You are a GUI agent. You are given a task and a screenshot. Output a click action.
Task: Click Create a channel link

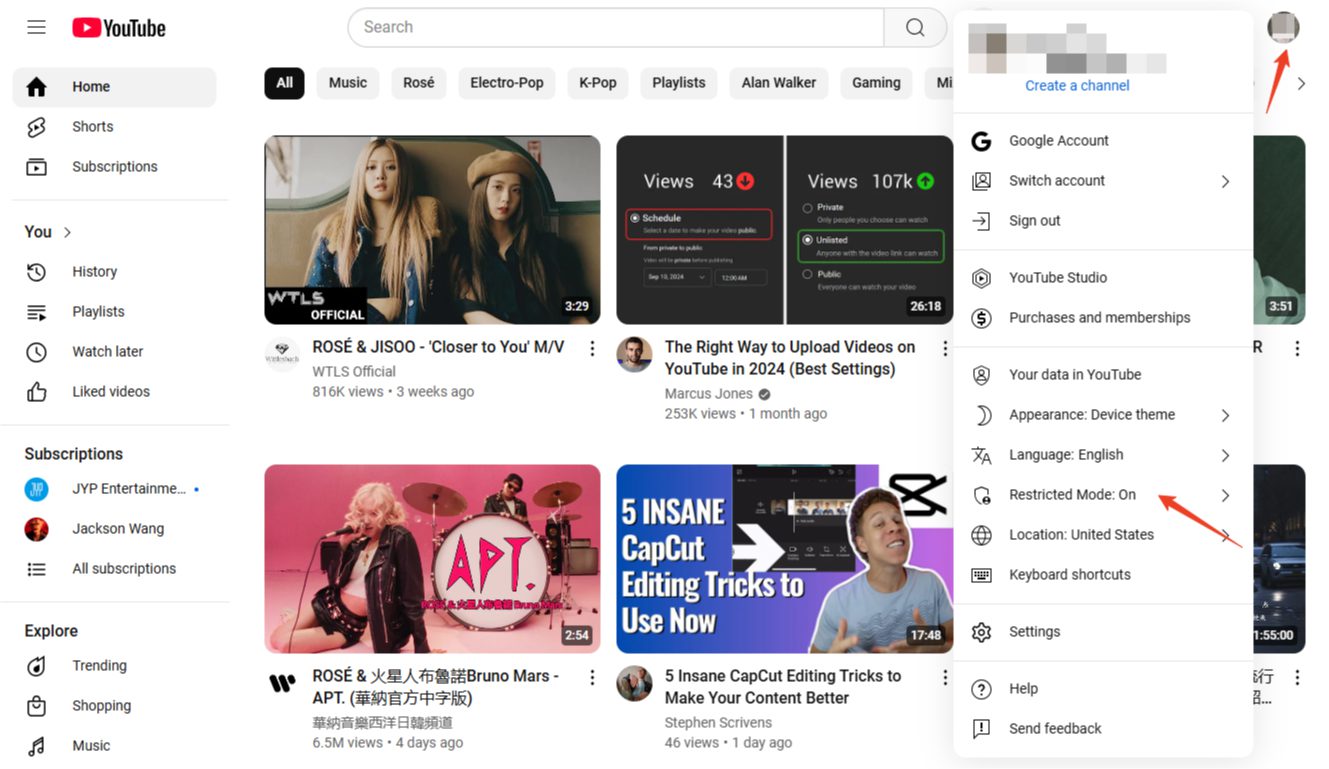click(1077, 86)
